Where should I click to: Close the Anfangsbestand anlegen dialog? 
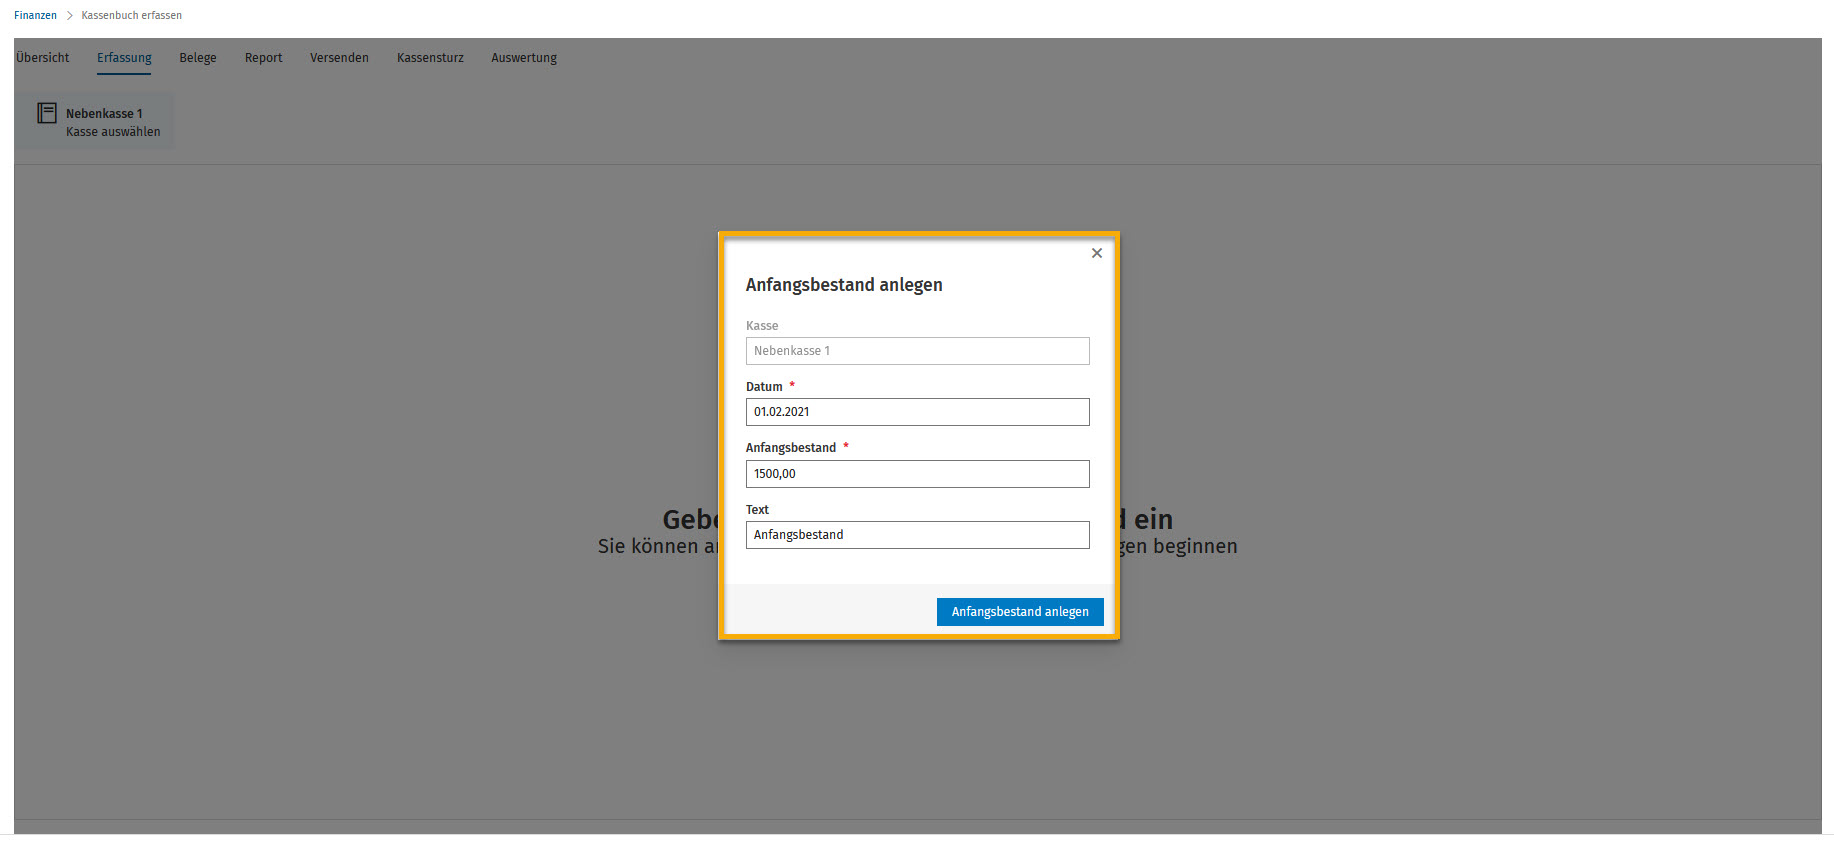(1097, 253)
